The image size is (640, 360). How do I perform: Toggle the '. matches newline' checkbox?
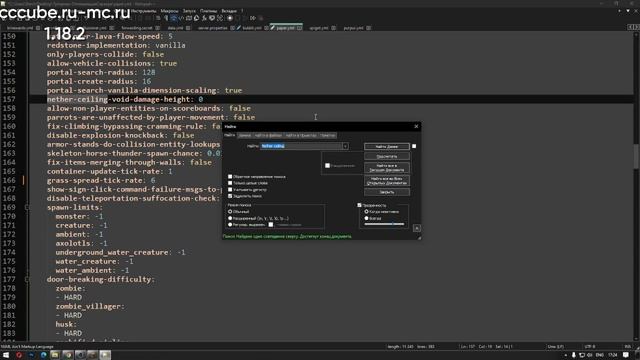point(271,225)
